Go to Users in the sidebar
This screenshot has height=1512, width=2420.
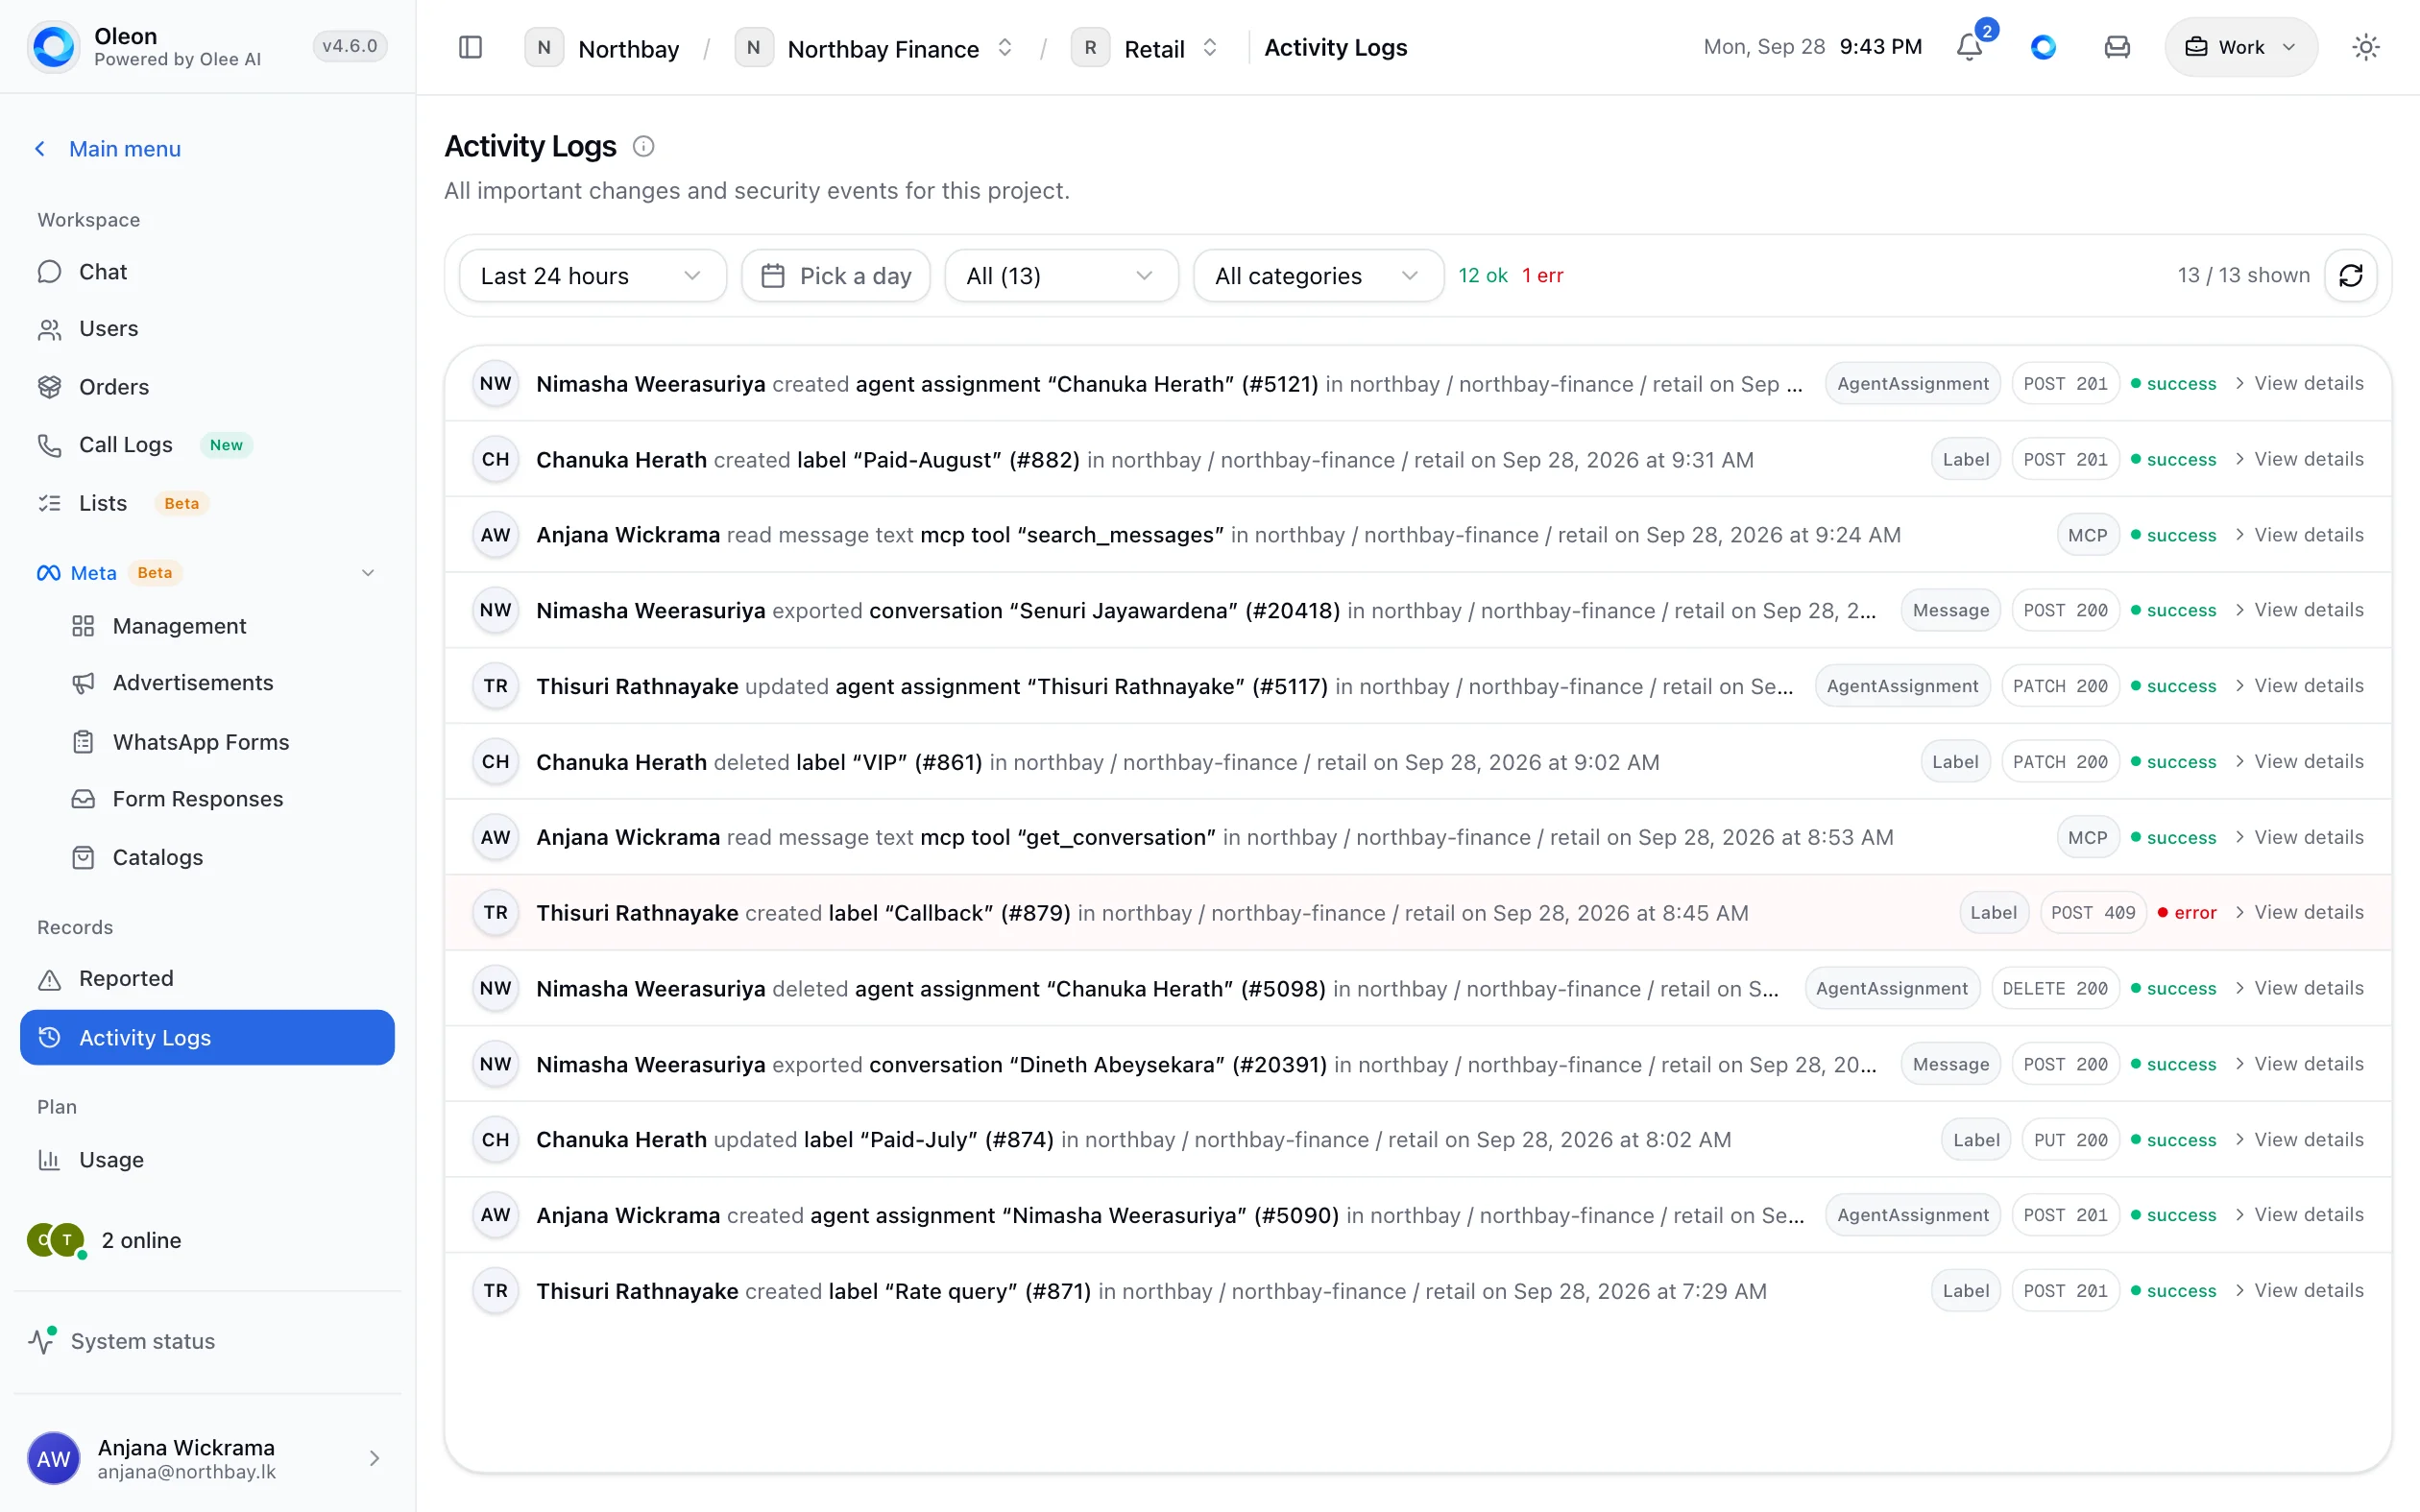coord(207,329)
